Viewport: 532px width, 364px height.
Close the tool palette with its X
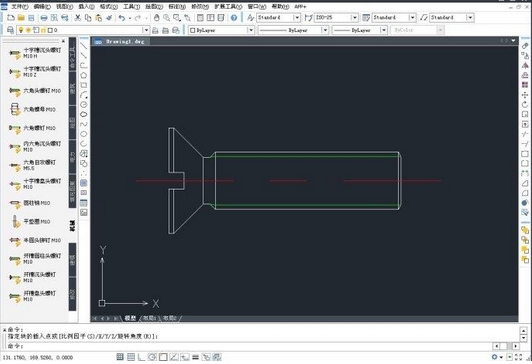click(63, 41)
